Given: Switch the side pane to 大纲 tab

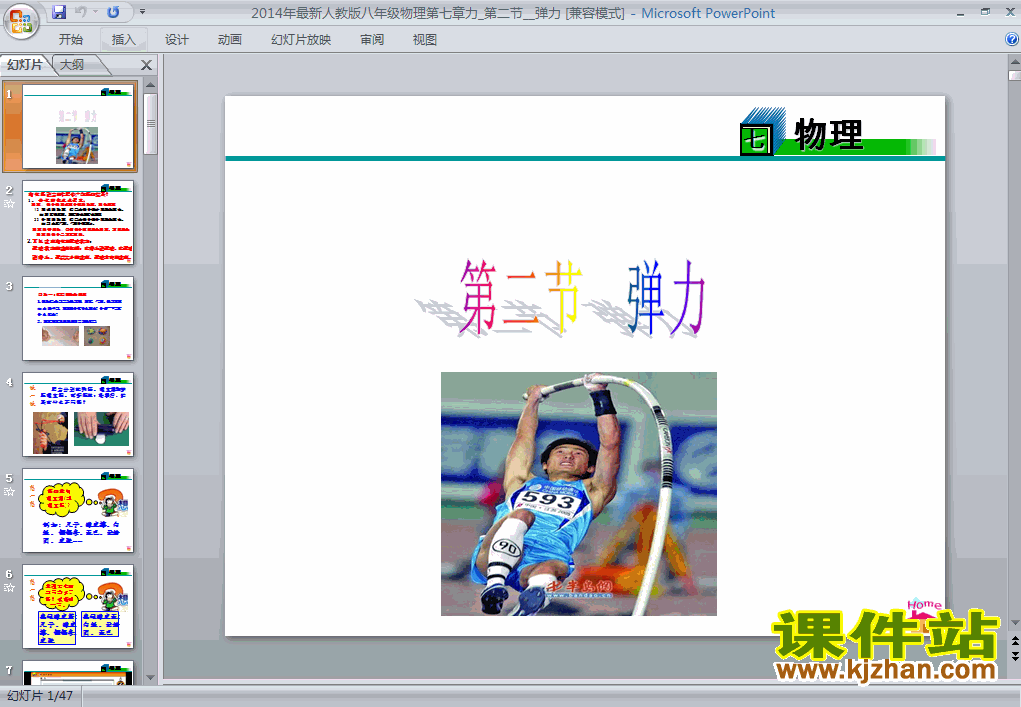Looking at the screenshot, I should tap(72, 64).
